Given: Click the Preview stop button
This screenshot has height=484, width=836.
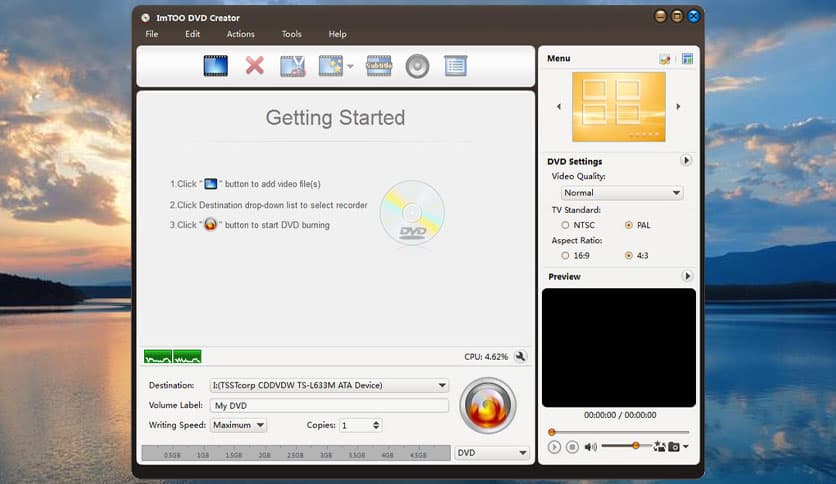Looking at the screenshot, I should point(572,447).
